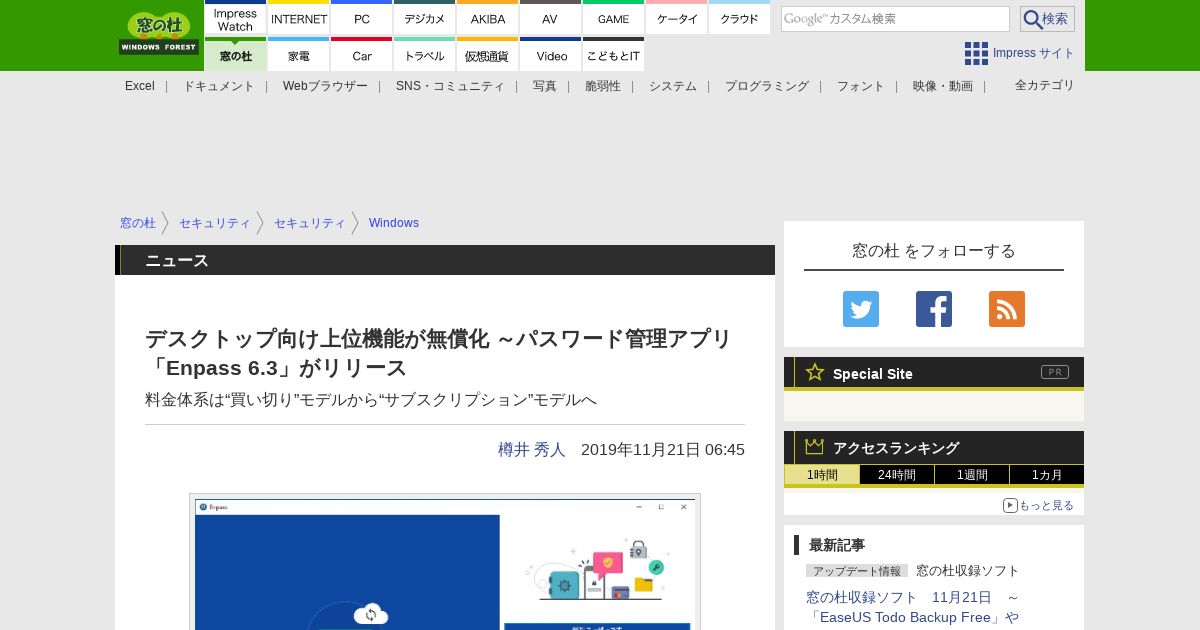This screenshot has width=1200, height=630.
Task: Open the PC Watch tab
Action: (361, 18)
